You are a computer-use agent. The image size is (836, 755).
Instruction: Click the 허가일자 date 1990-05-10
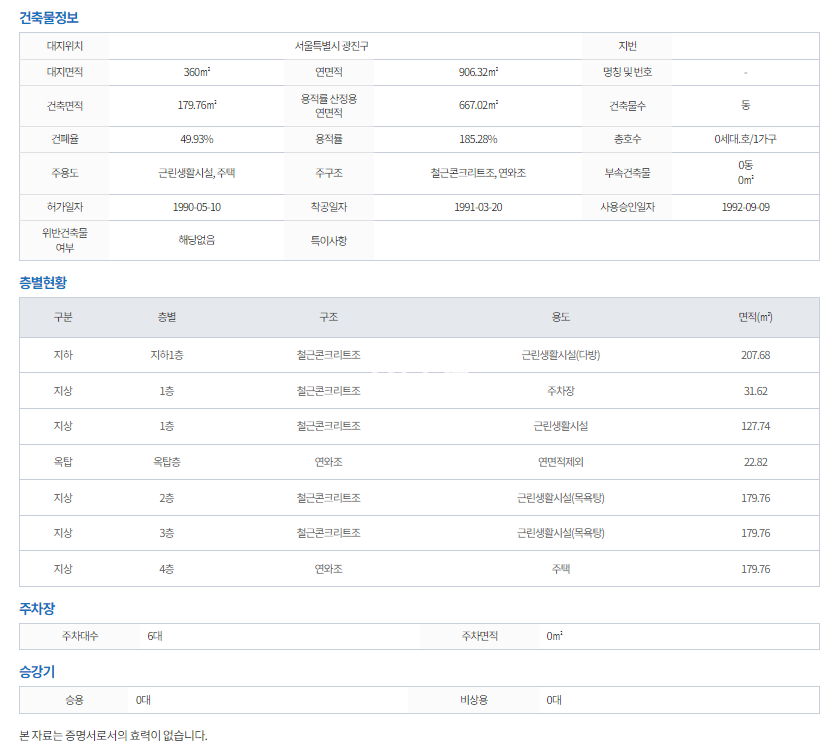click(x=196, y=207)
